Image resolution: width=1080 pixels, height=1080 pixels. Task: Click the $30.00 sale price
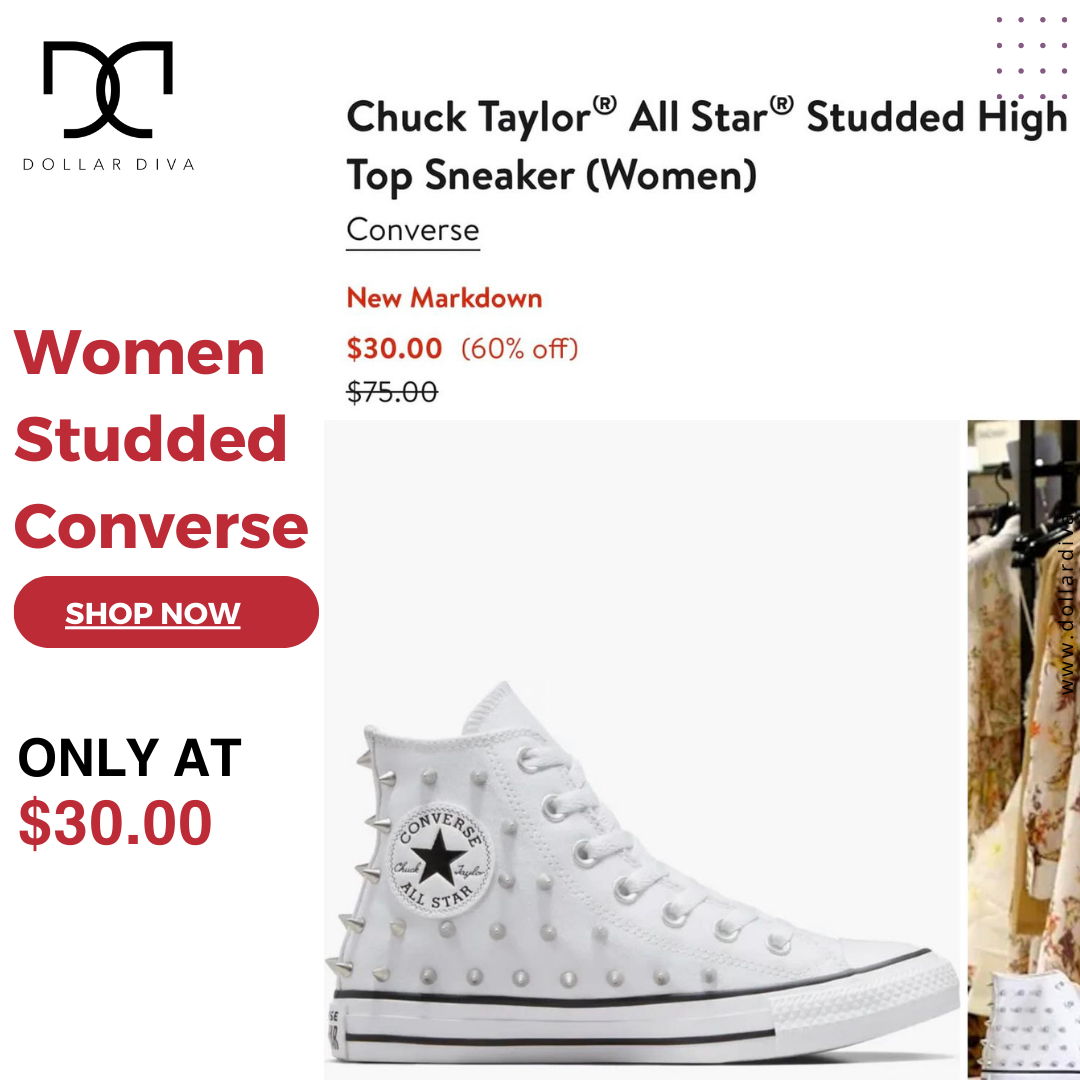[394, 349]
